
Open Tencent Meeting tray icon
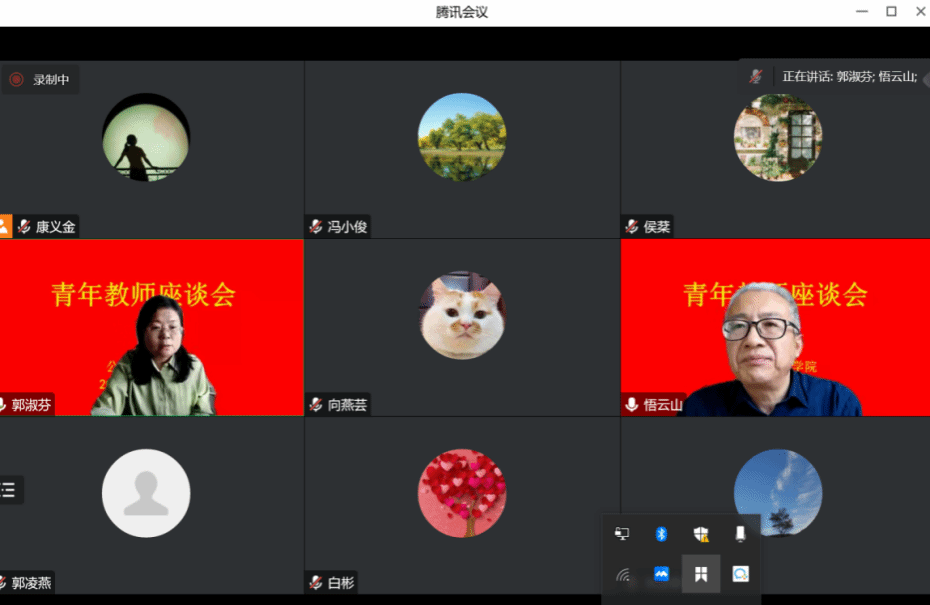[x=661, y=574]
